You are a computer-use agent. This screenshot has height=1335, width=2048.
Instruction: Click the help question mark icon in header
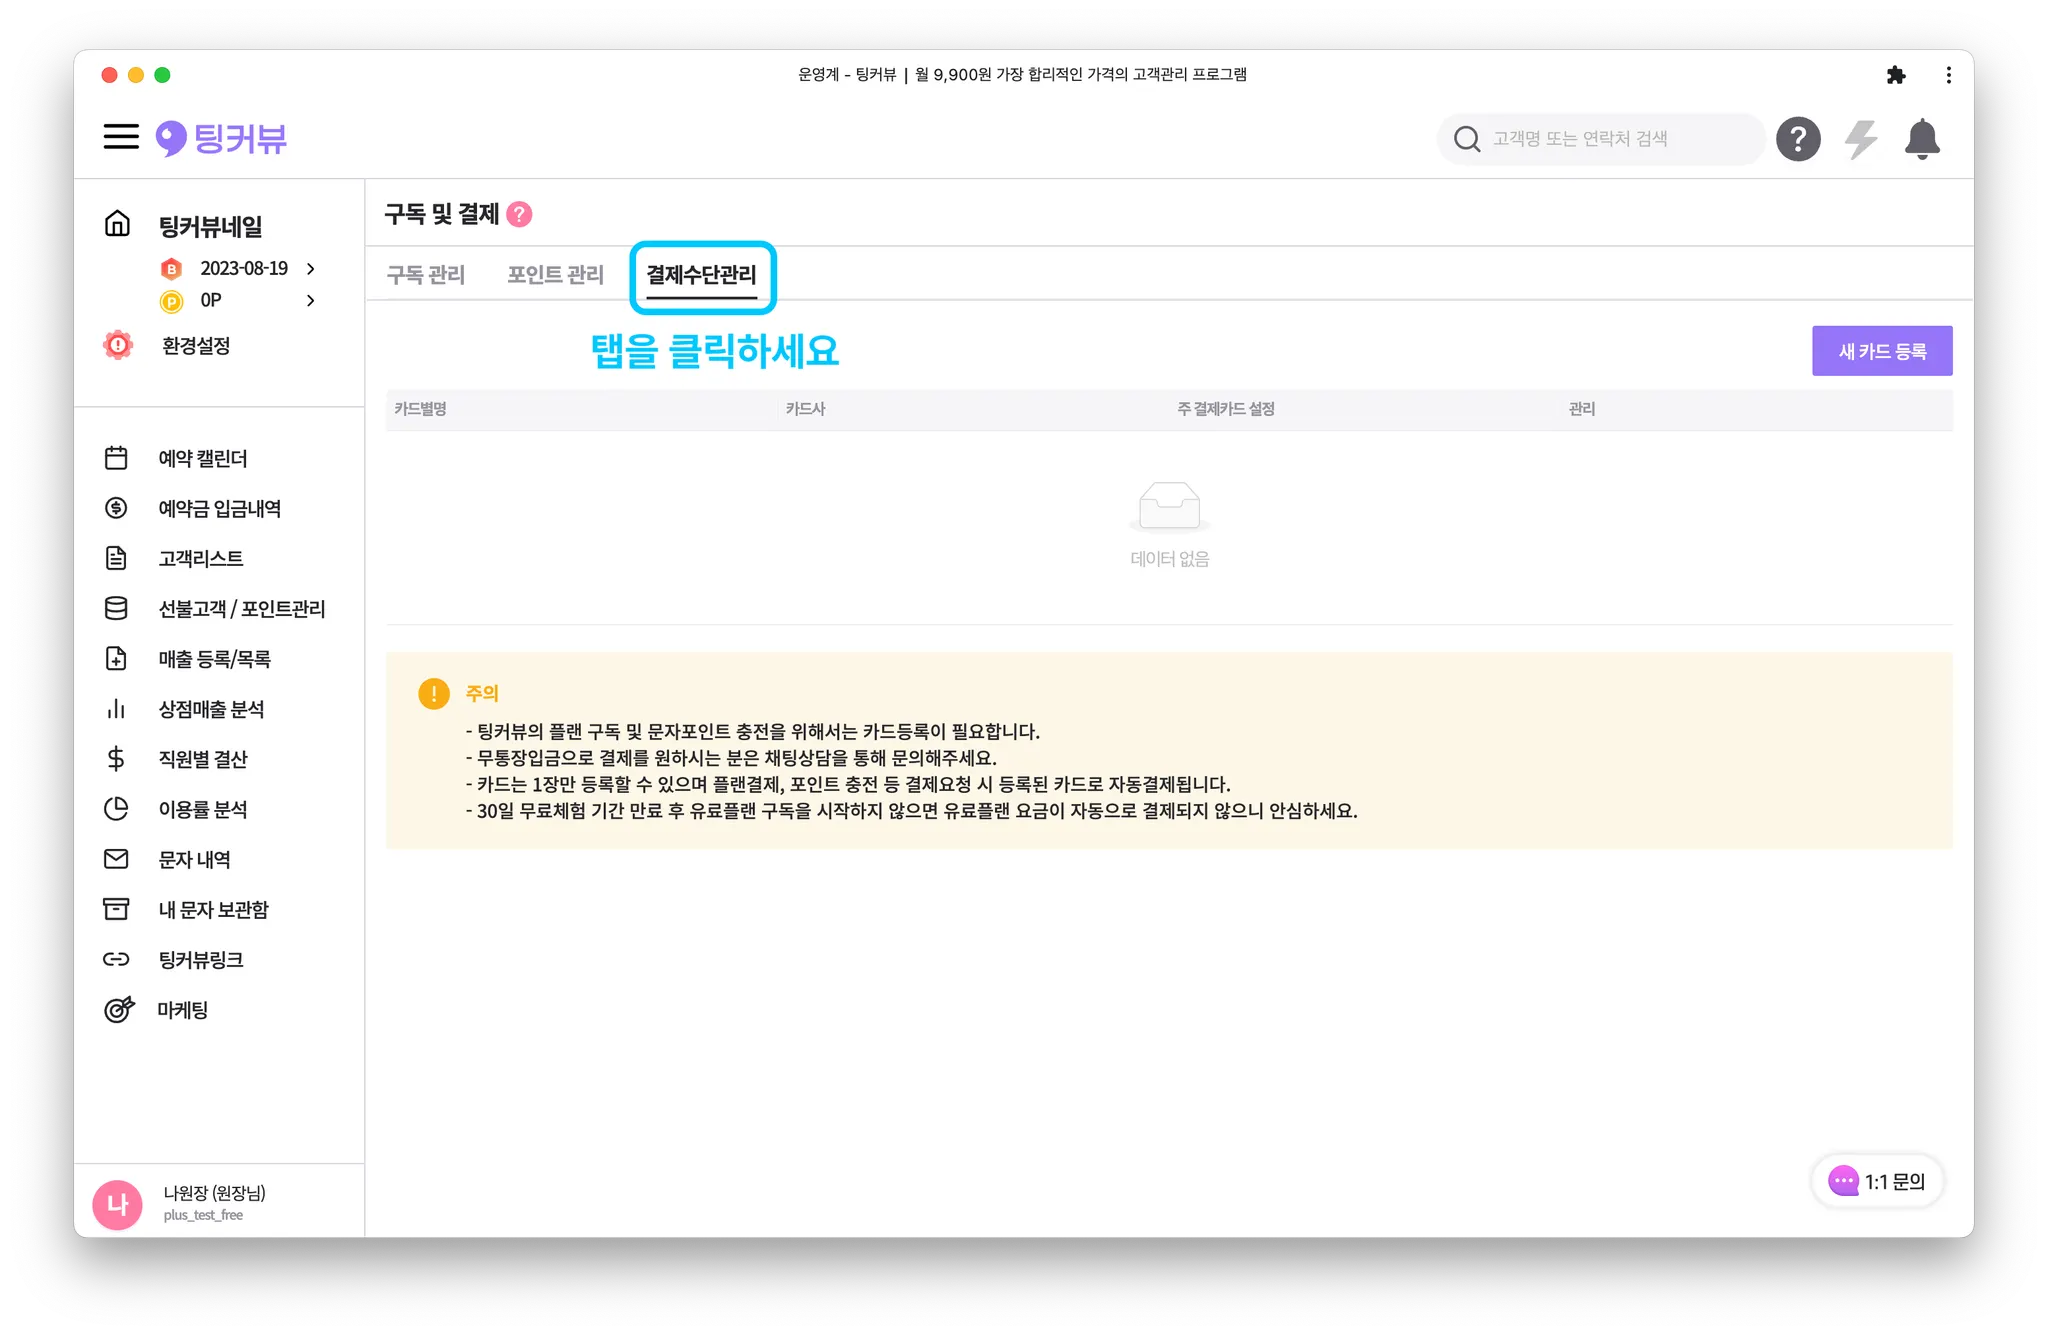pos(1797,139)
